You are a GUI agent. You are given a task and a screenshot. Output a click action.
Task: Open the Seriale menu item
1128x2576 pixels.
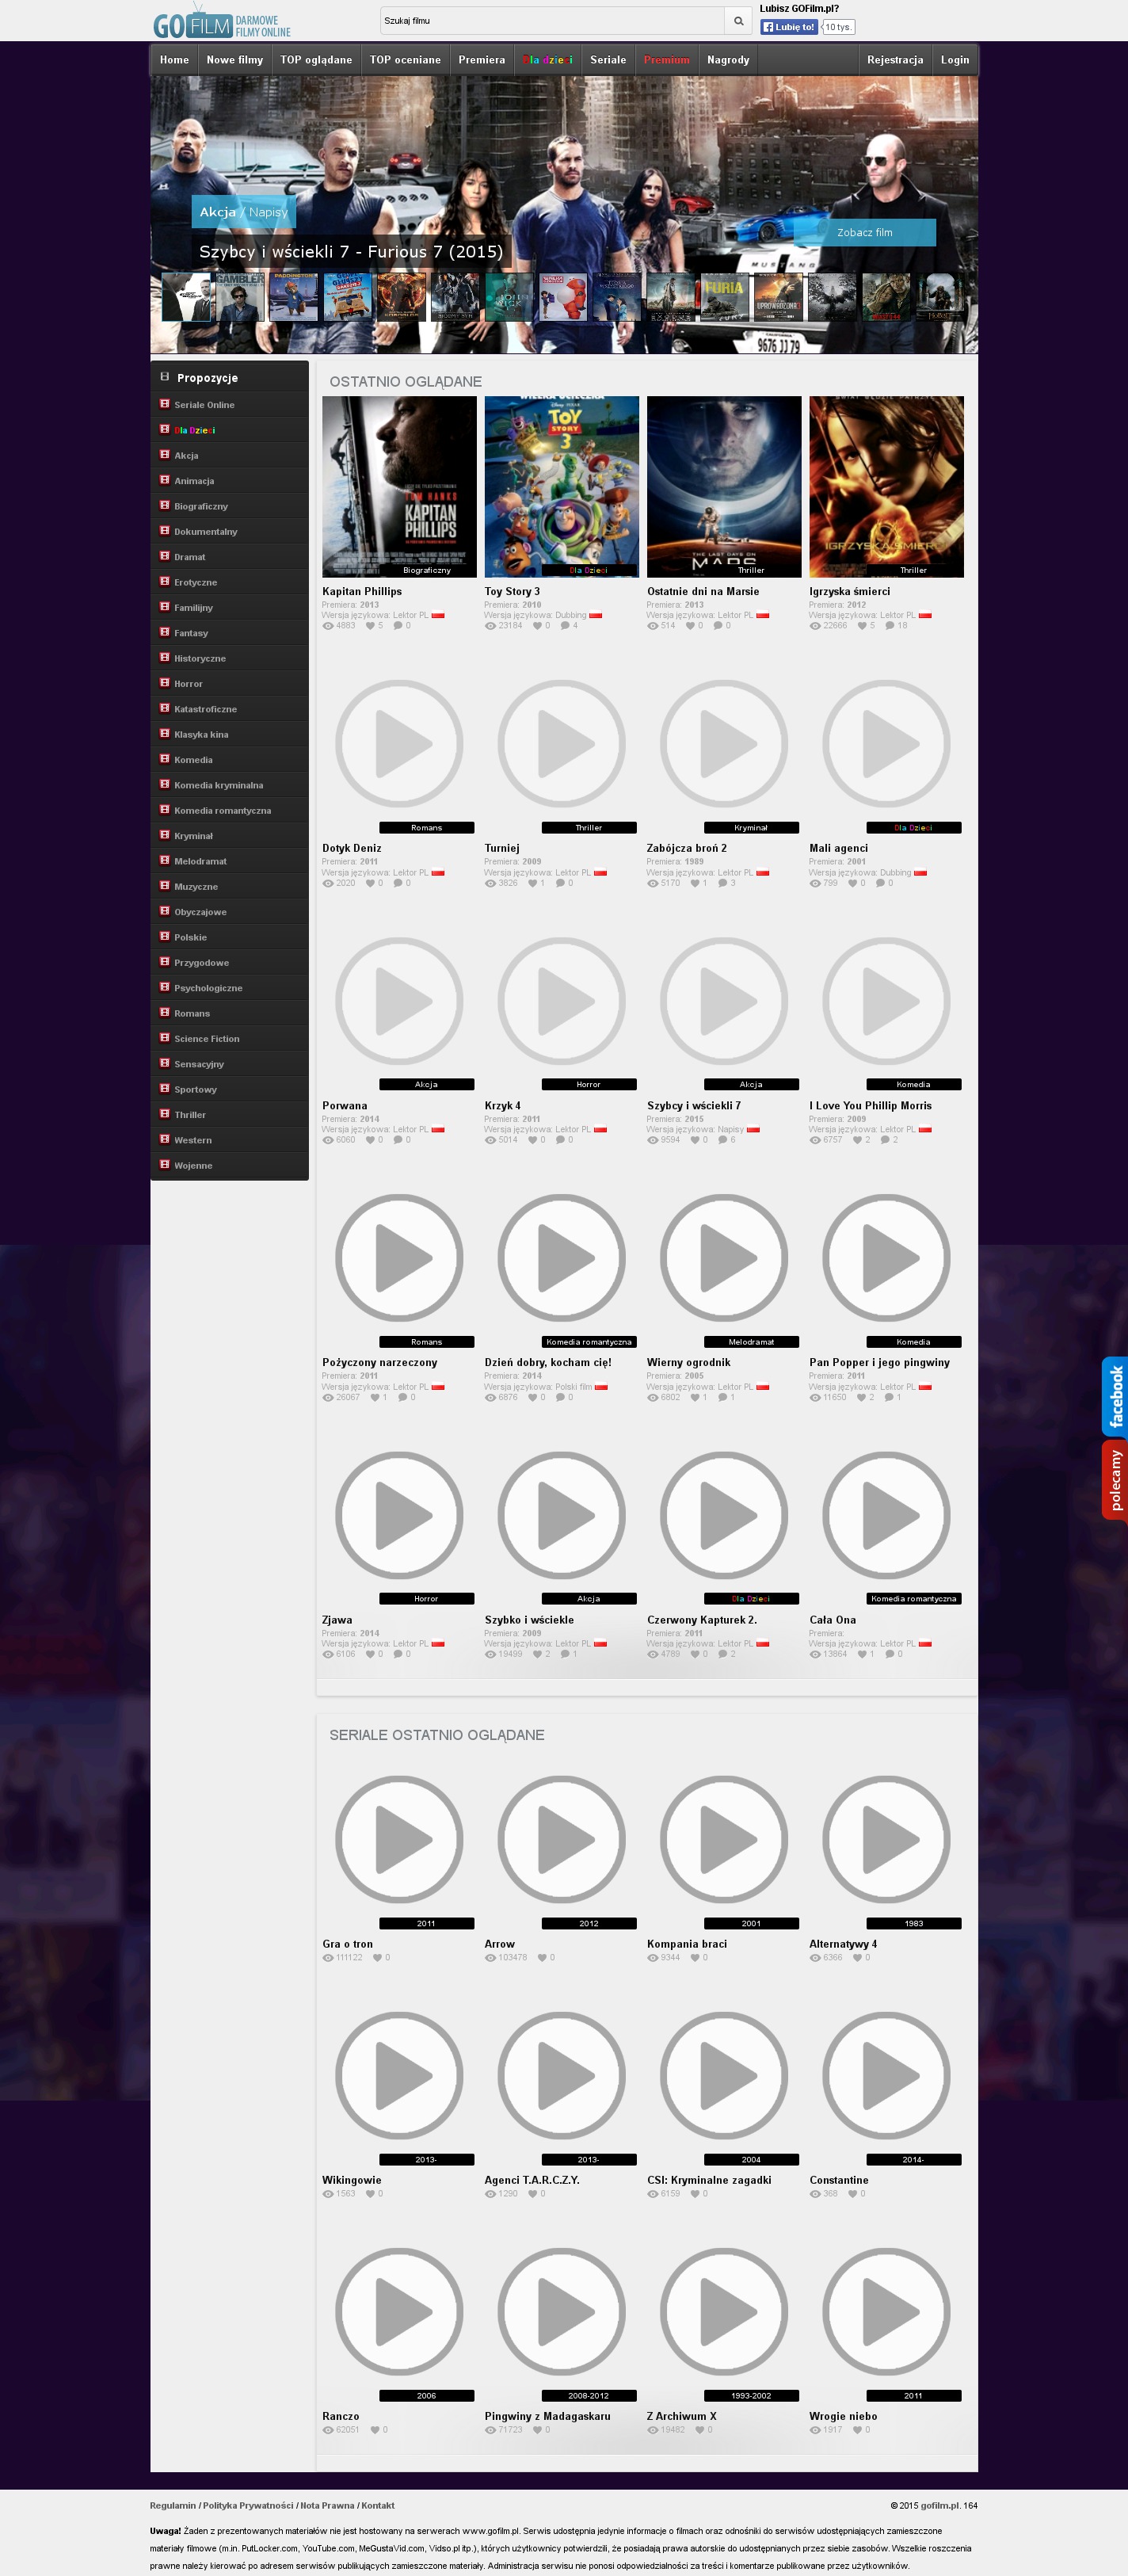click(x=608, y=60)
